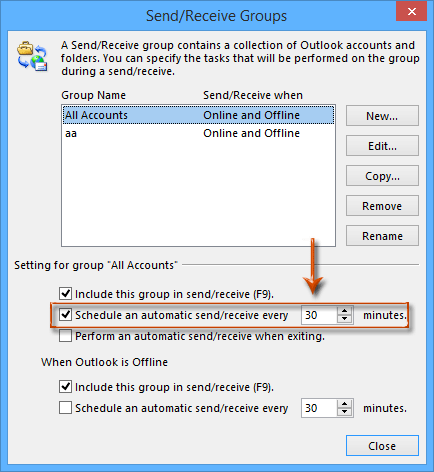This screenshot has height=472, width=434.
Task: Uncheck offline Include this group in send/receive
Action: click(65, 387)
